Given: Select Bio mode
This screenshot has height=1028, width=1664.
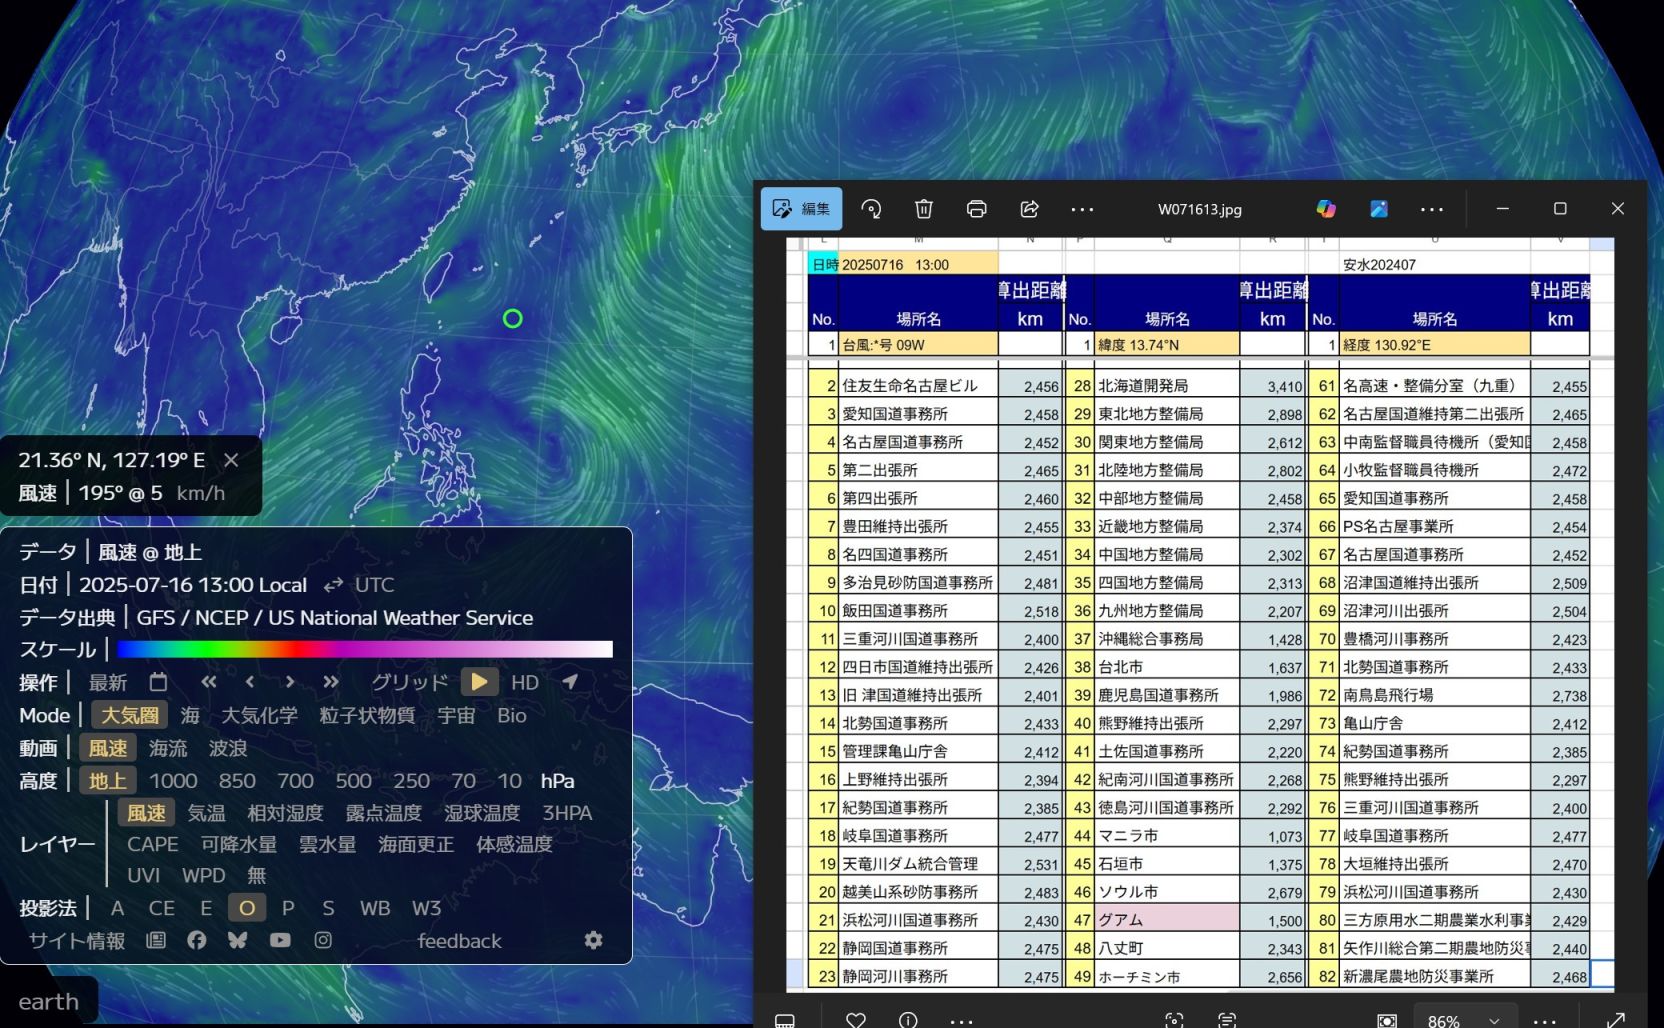Looking at the screenshot, I should [x=512, y=715].
